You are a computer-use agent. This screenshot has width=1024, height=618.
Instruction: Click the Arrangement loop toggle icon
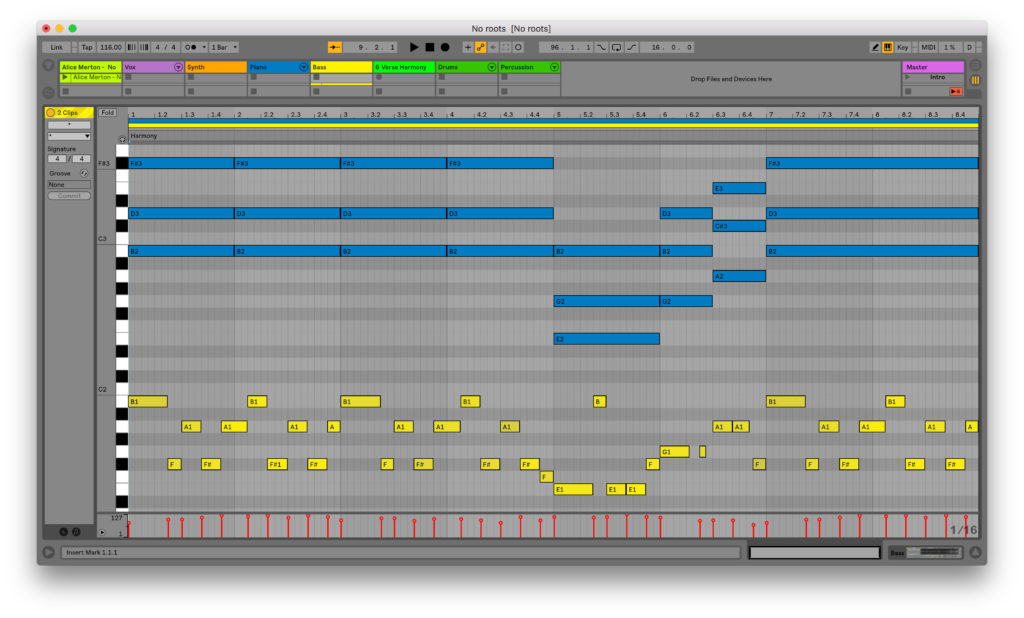pos(617,46)
